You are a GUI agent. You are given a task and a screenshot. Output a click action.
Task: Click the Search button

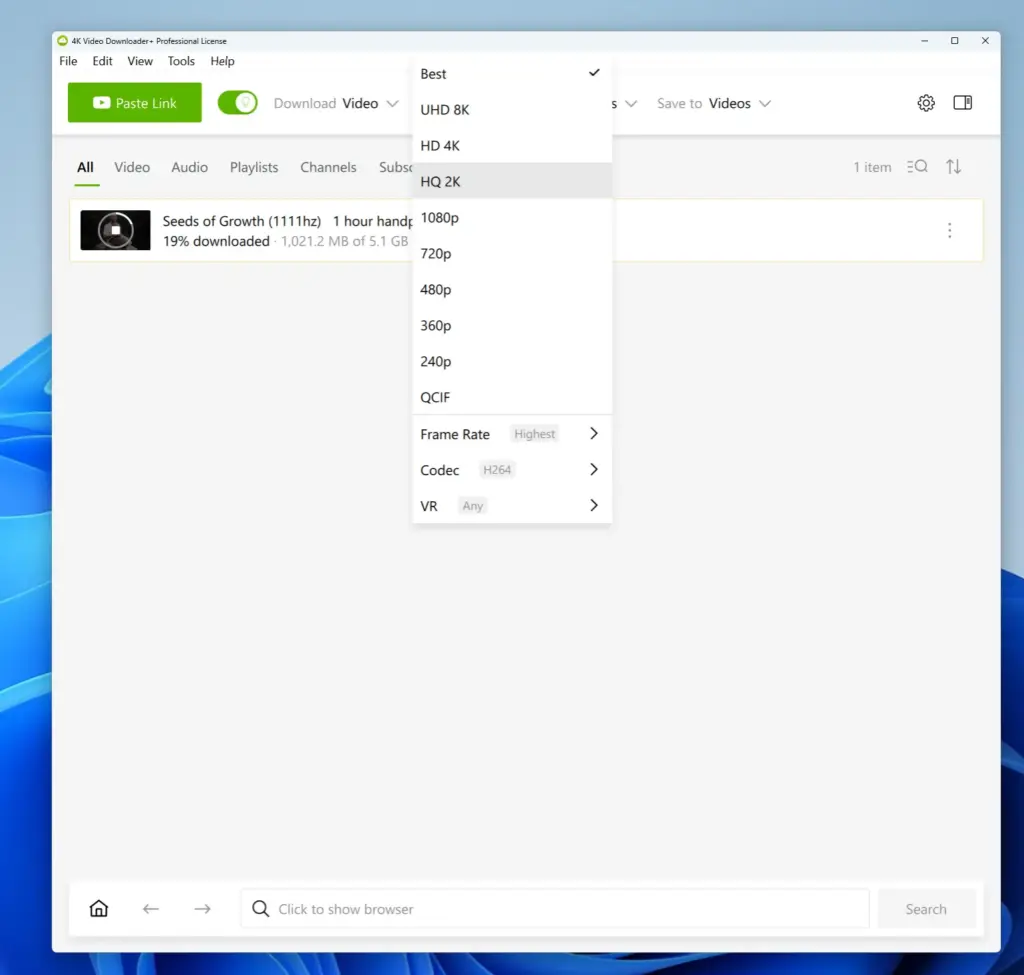click(926, 909)
